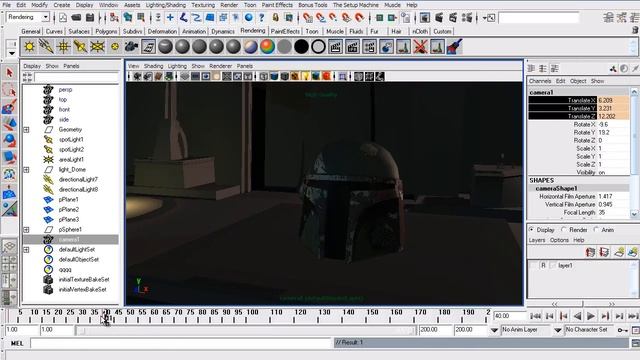Select areaLight1 in the outliner
The width and height of the screenshot is (640, 360).
tap(71, 160)
